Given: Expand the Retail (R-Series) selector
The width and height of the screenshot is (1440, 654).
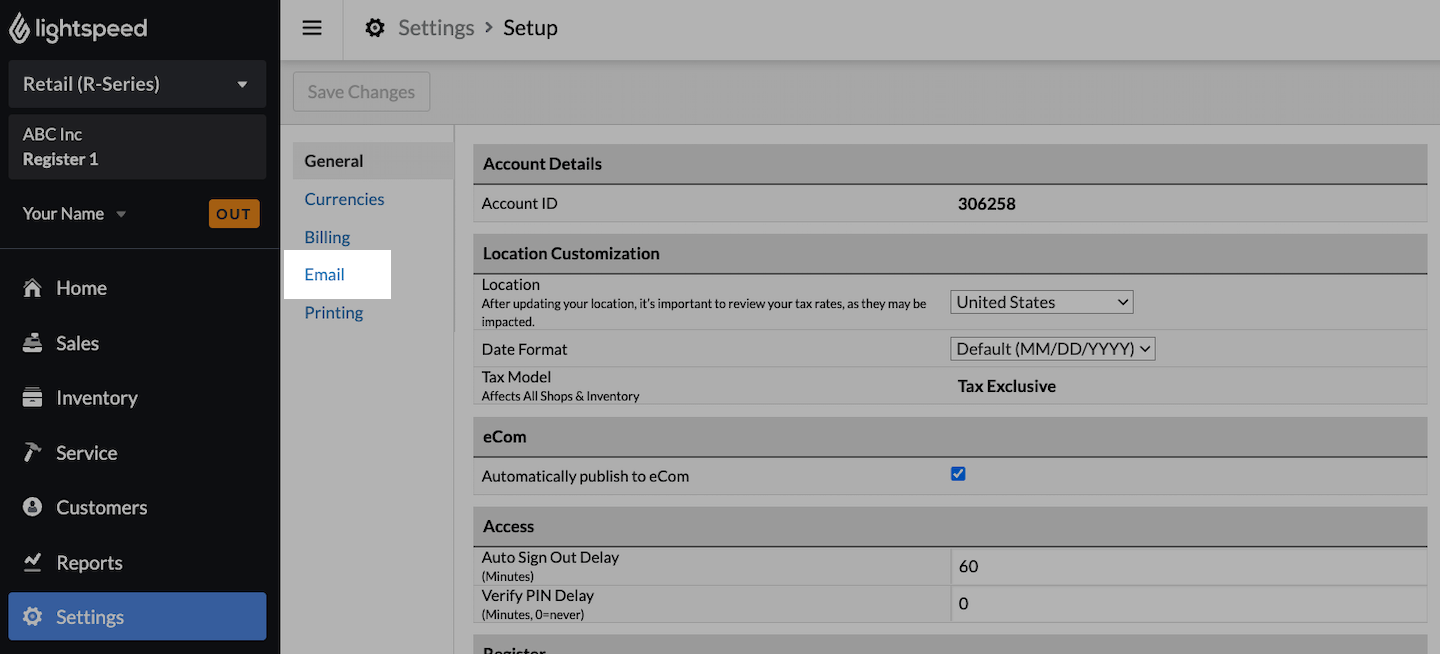Looking at the screenshot, I should pyautogui.click(x=137, y=84).
